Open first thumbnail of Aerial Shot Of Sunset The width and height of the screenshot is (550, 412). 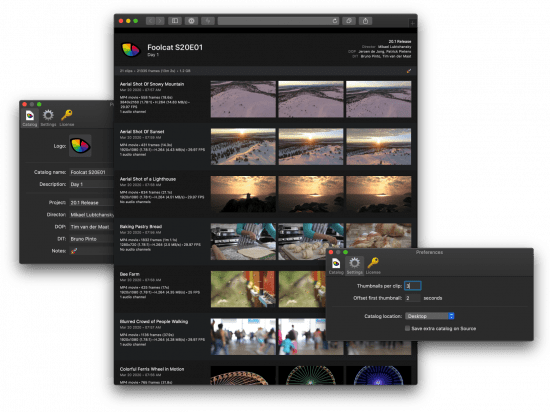coord(243,147)
